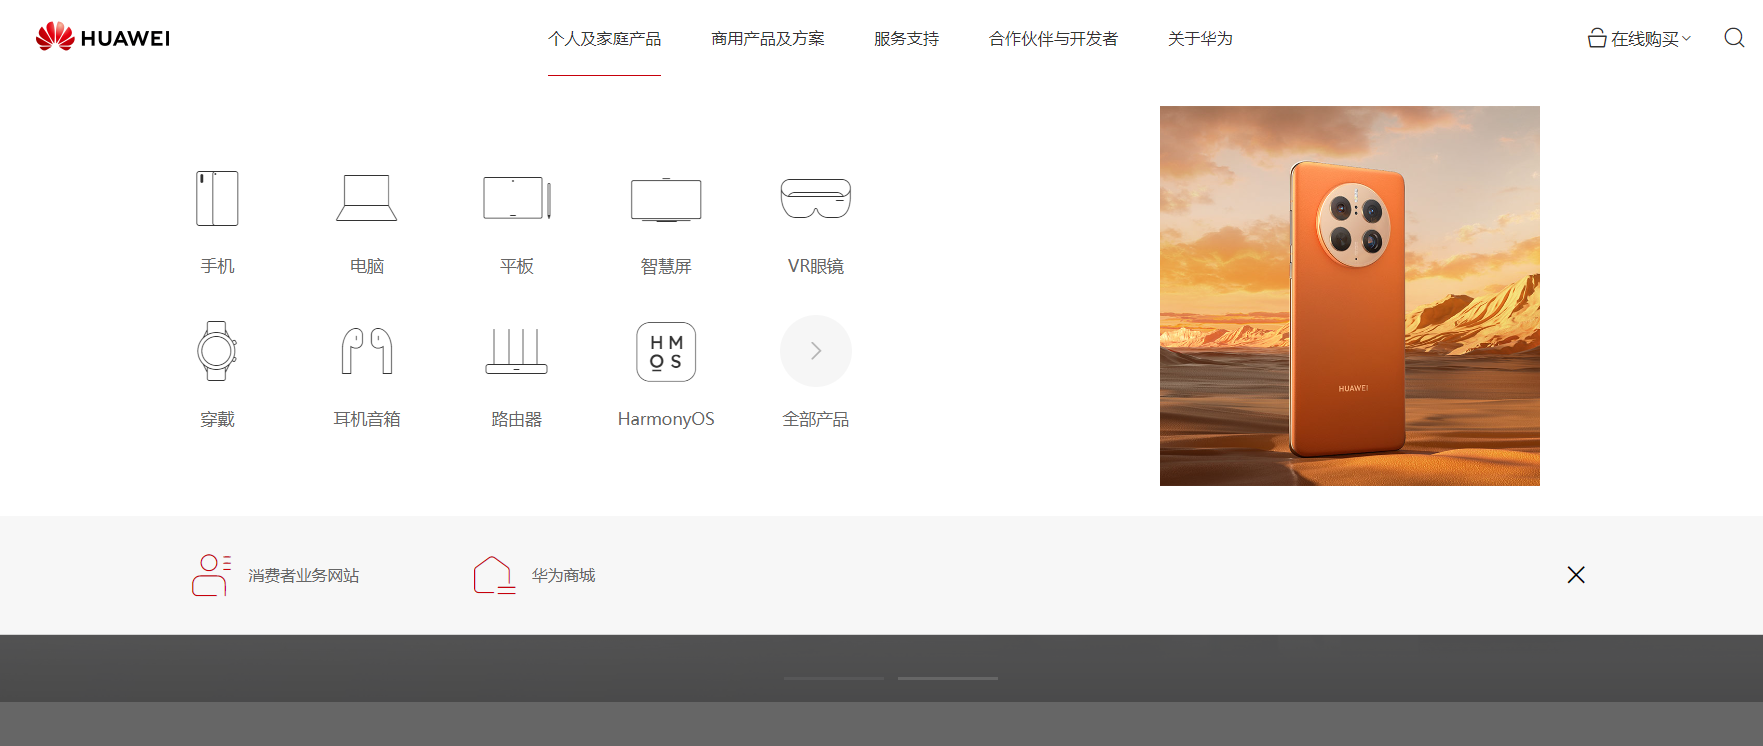Viewport: 1763px width, 746px height.
Task: Click the HarmonyOS text label
Action: click(x=666, y=419)
